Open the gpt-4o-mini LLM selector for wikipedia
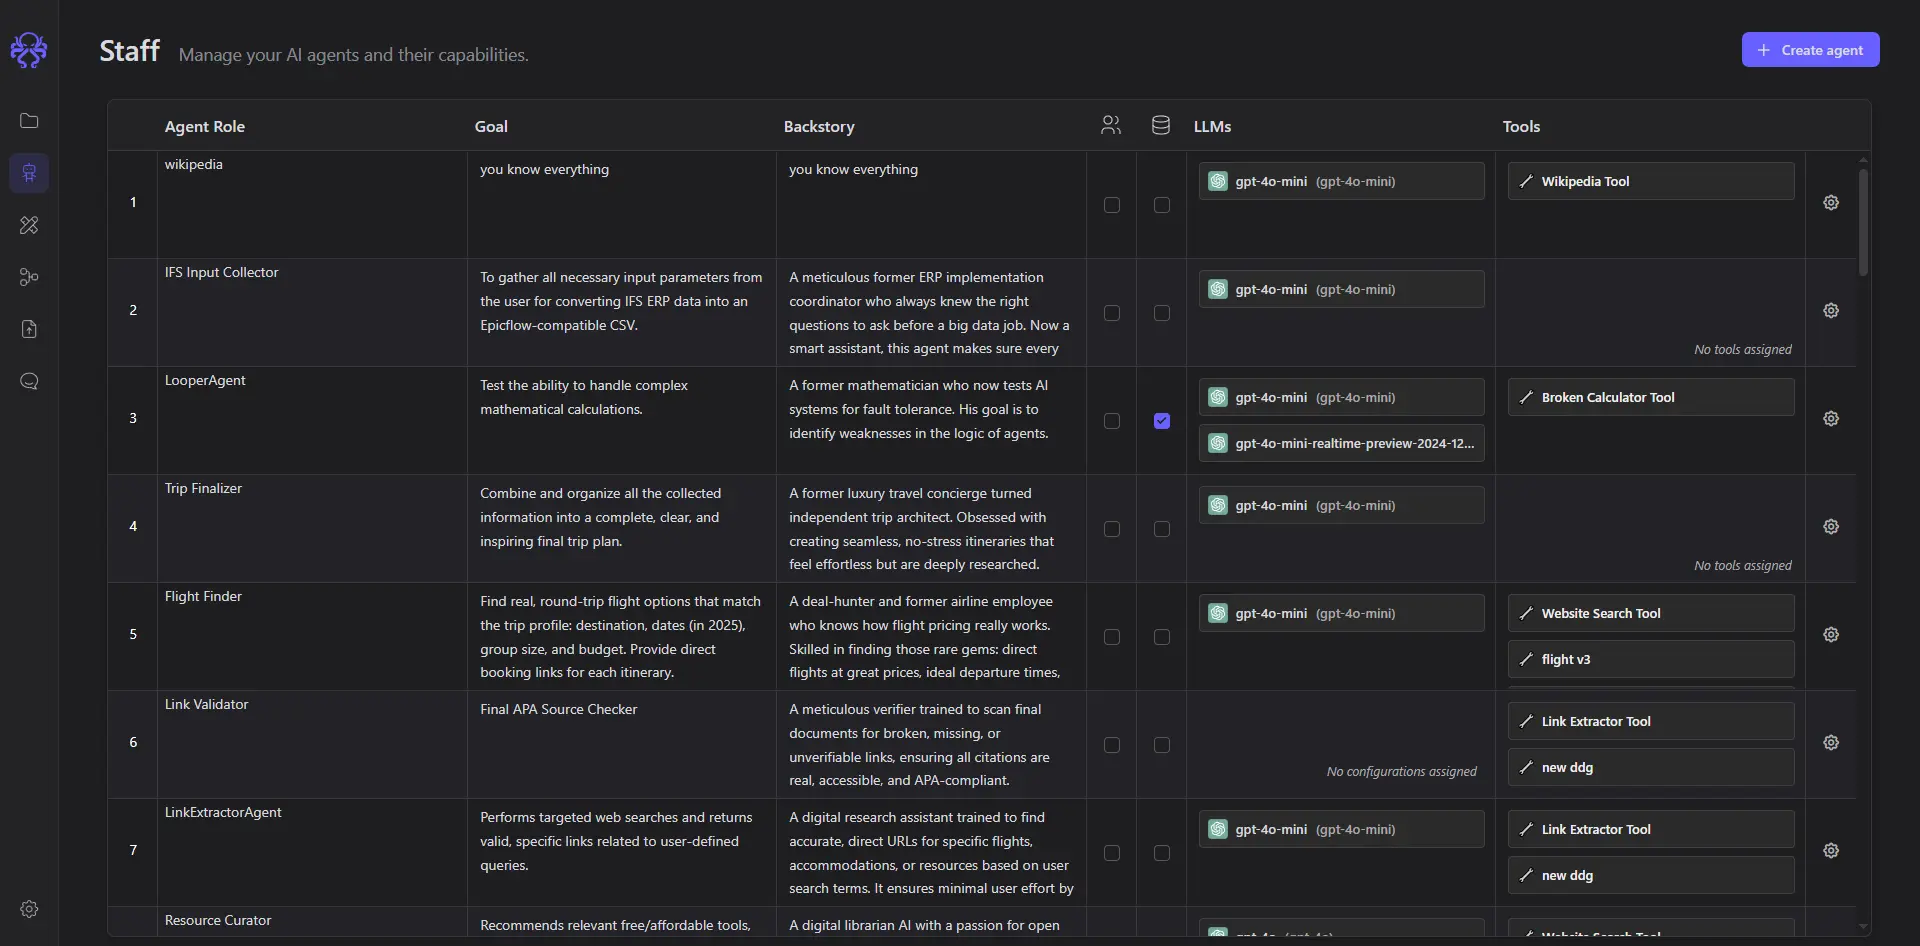Screen dimensions: 1920x946 1340,182
